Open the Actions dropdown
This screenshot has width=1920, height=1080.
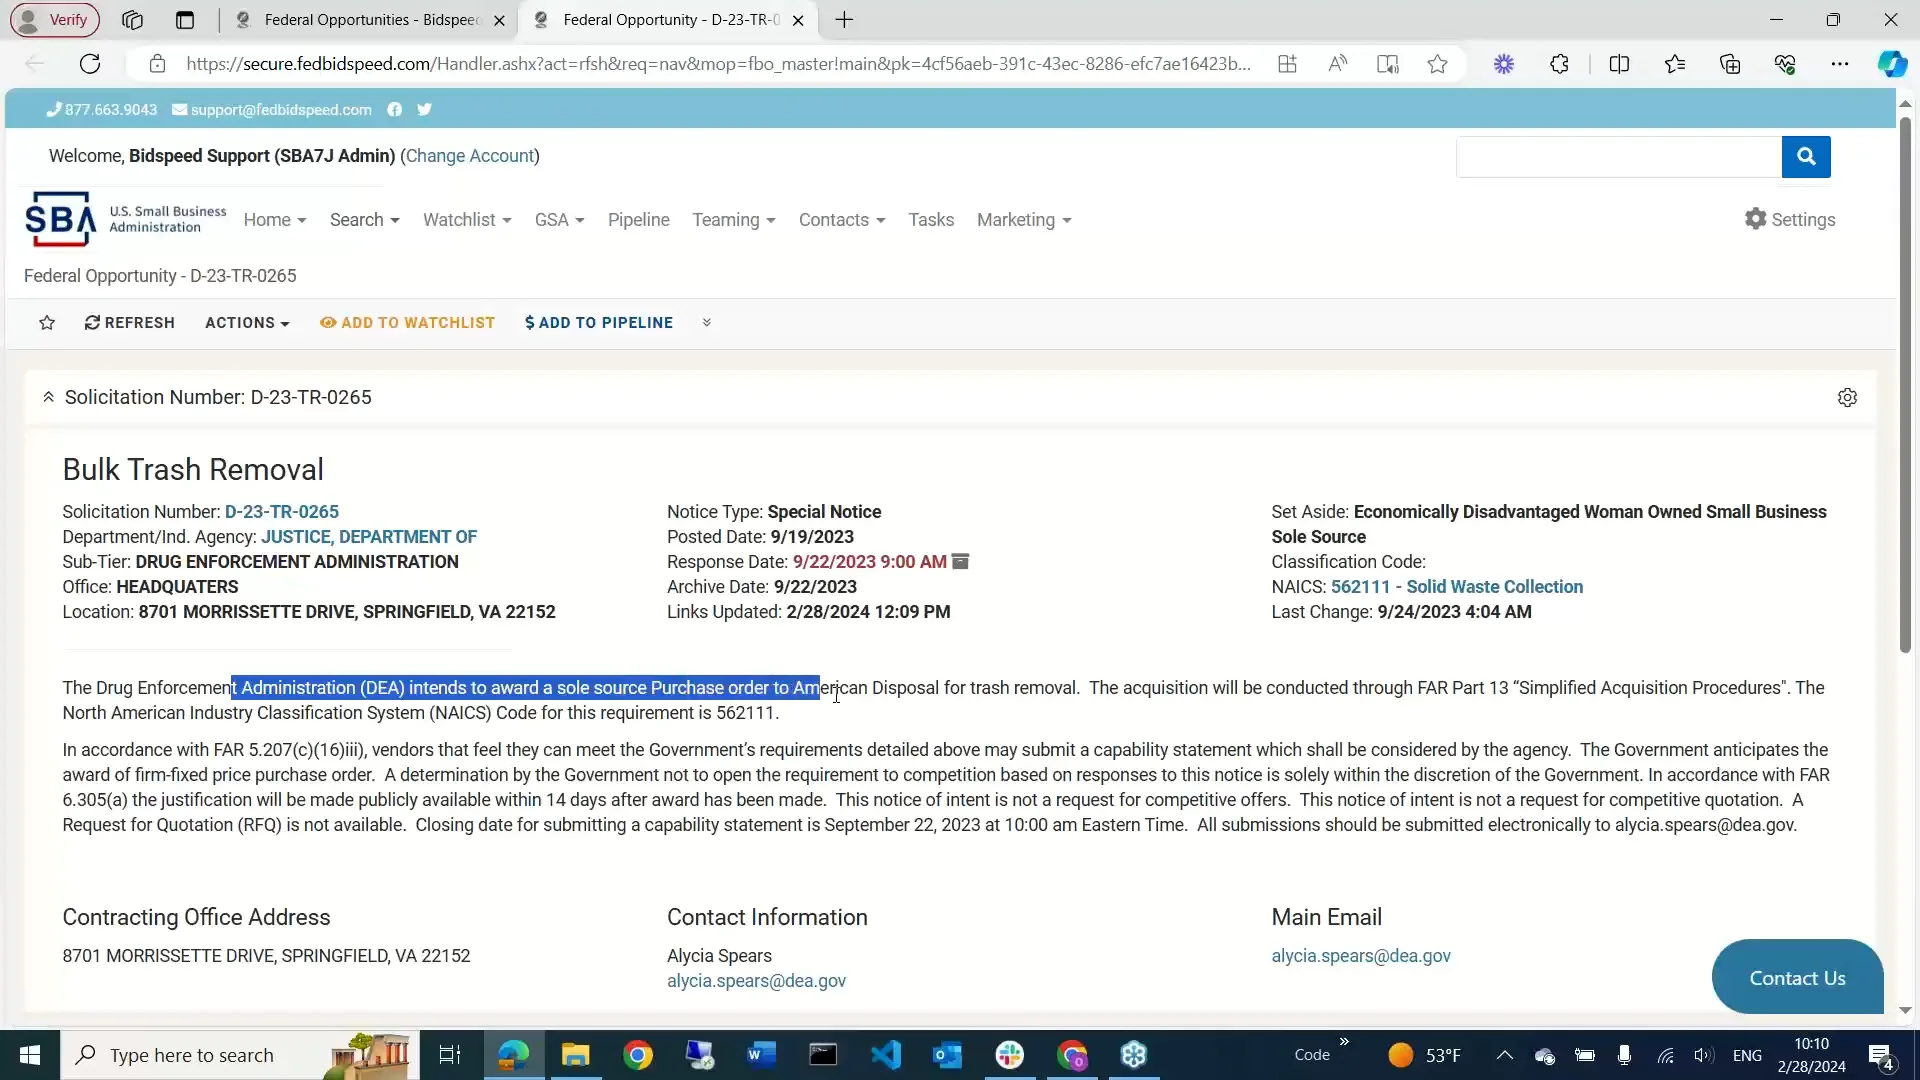246,322
